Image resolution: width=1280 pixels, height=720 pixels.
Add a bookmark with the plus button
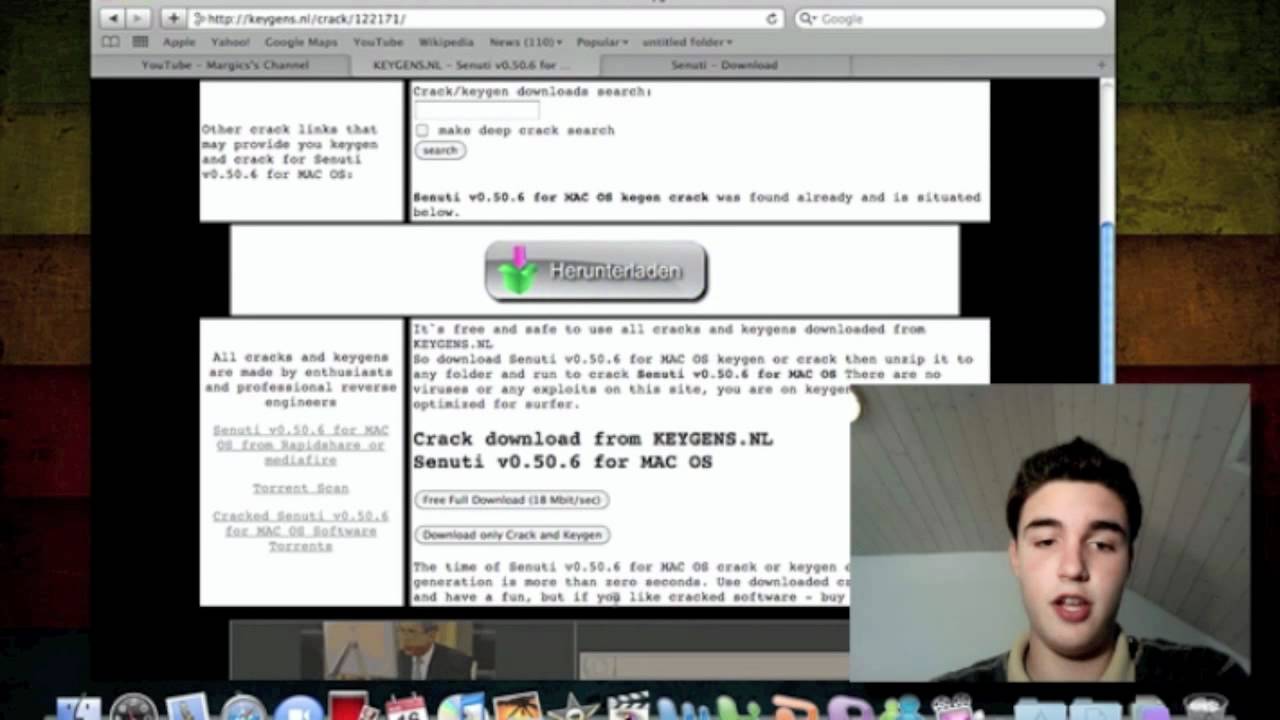point(172,19)
